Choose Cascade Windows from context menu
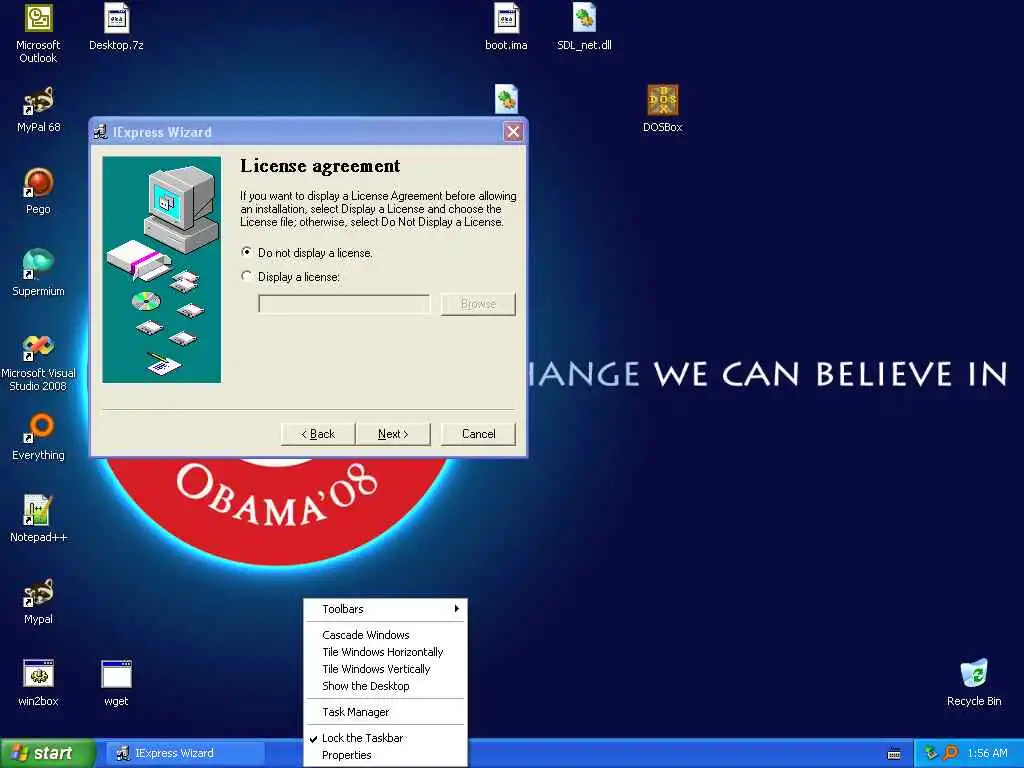The height and width of the screenshot is (768, 1024). point(386,635)
